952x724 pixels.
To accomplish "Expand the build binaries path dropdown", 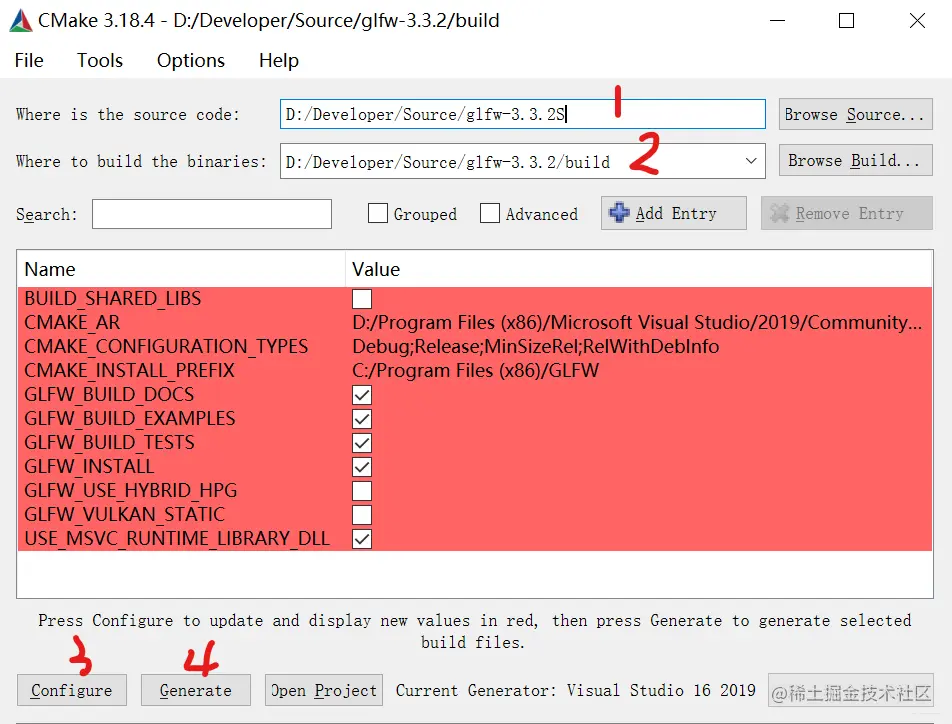I will 751,161.
